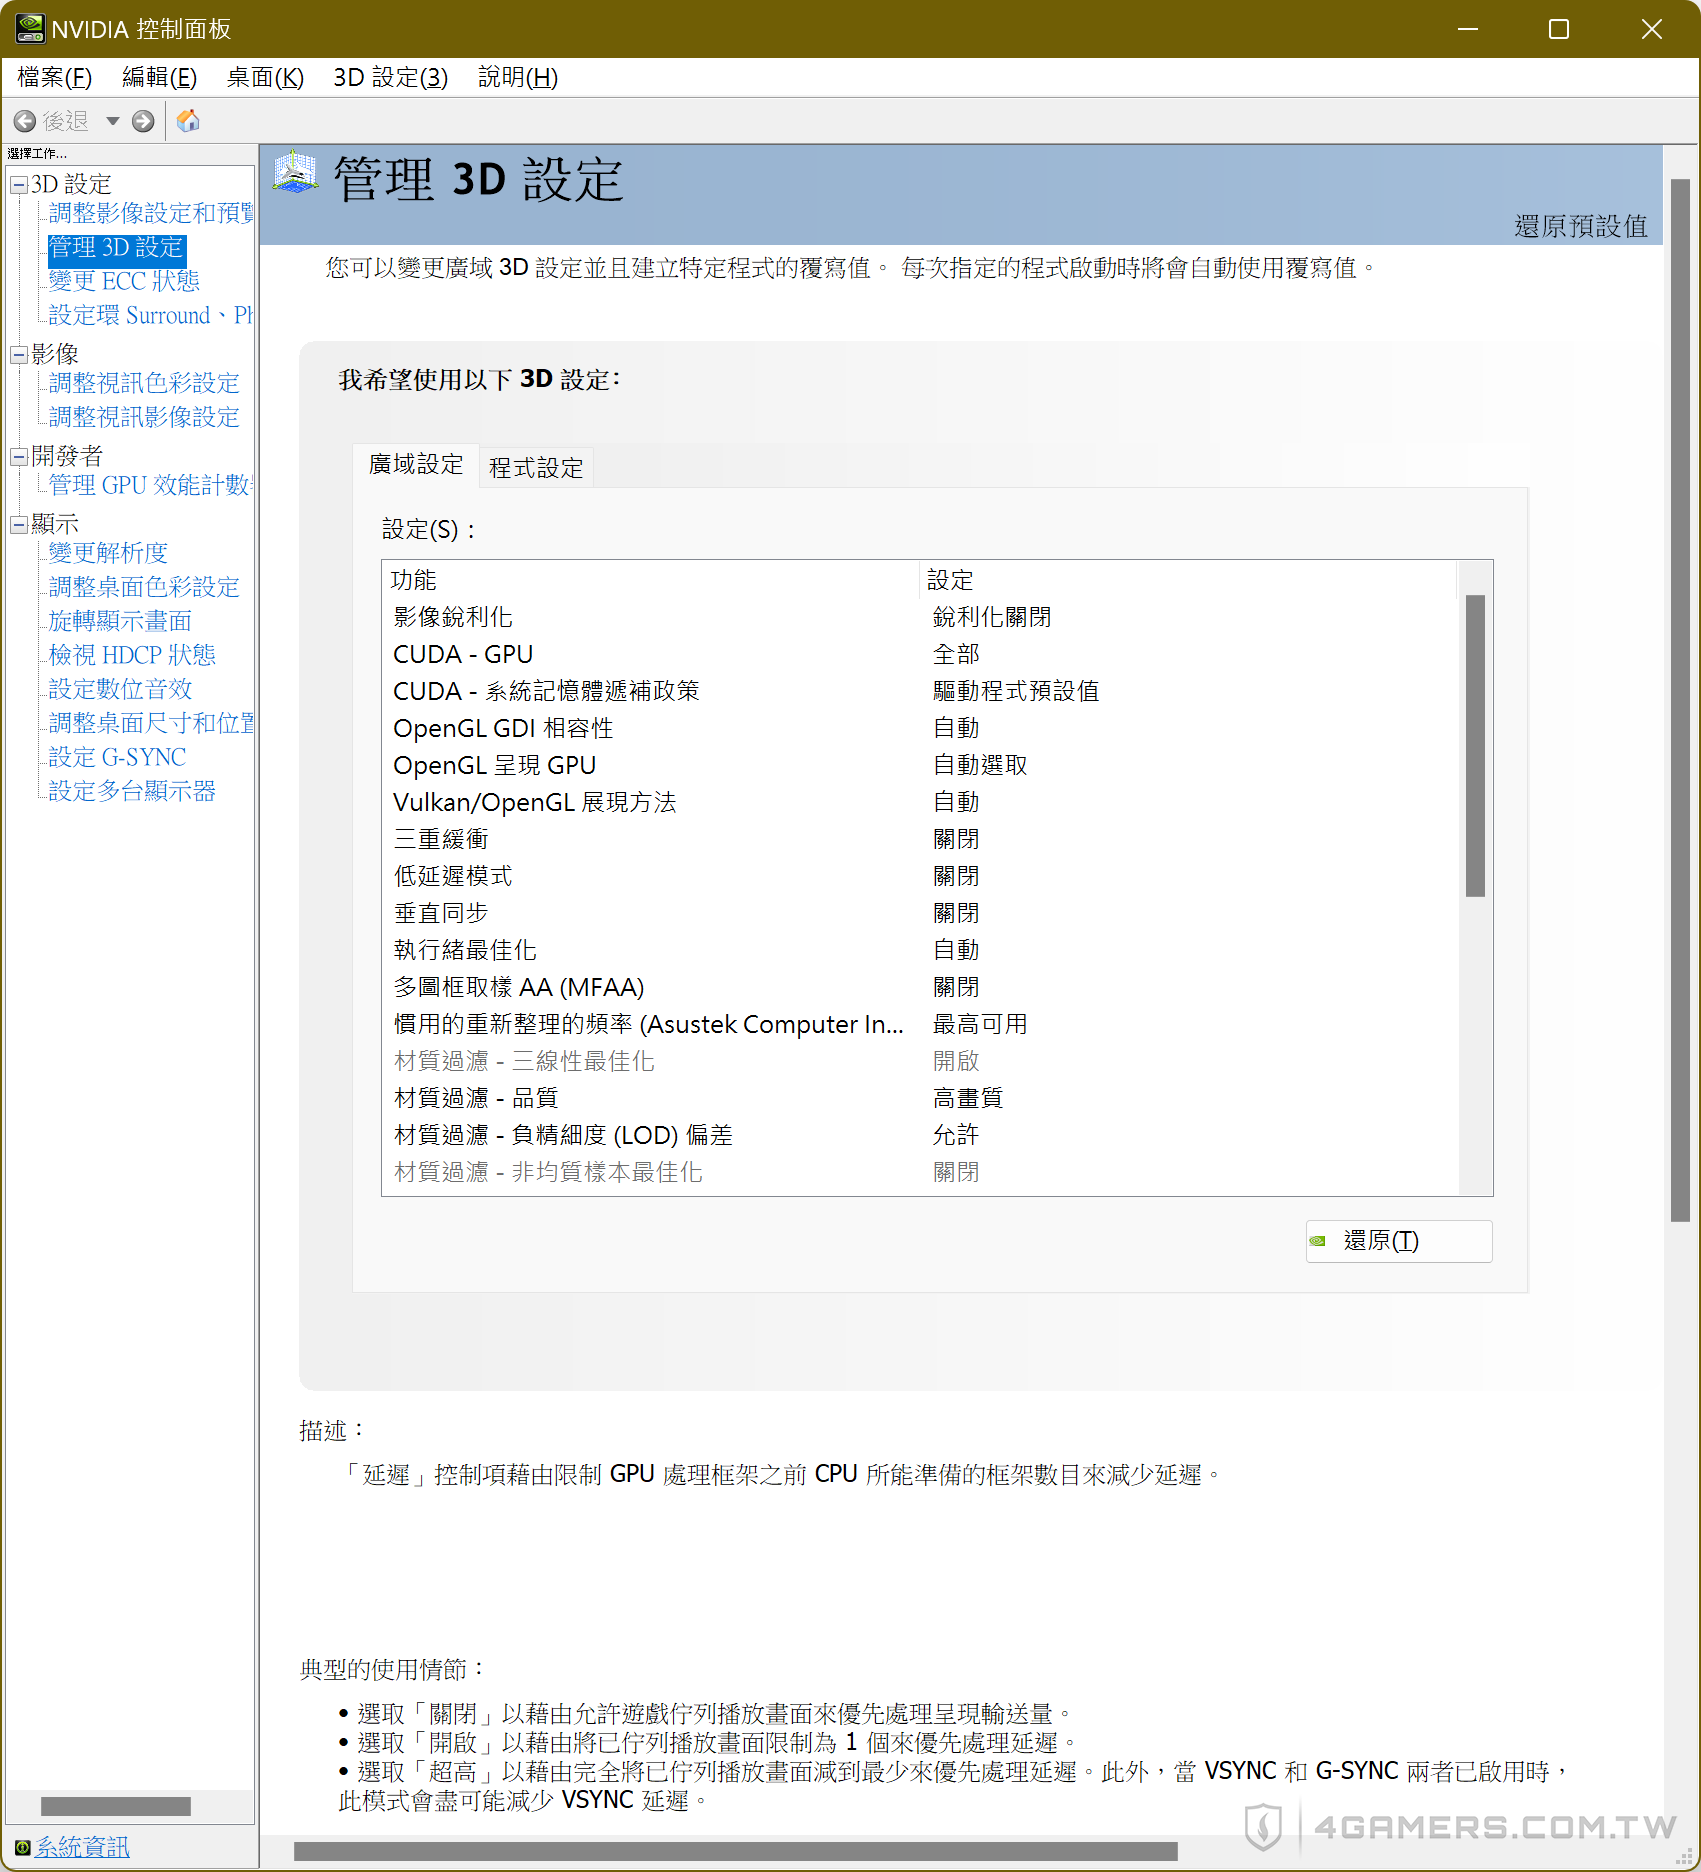
Task: Open 檢視 HDCP 狀態 tree item
Action: click(132, 655)
